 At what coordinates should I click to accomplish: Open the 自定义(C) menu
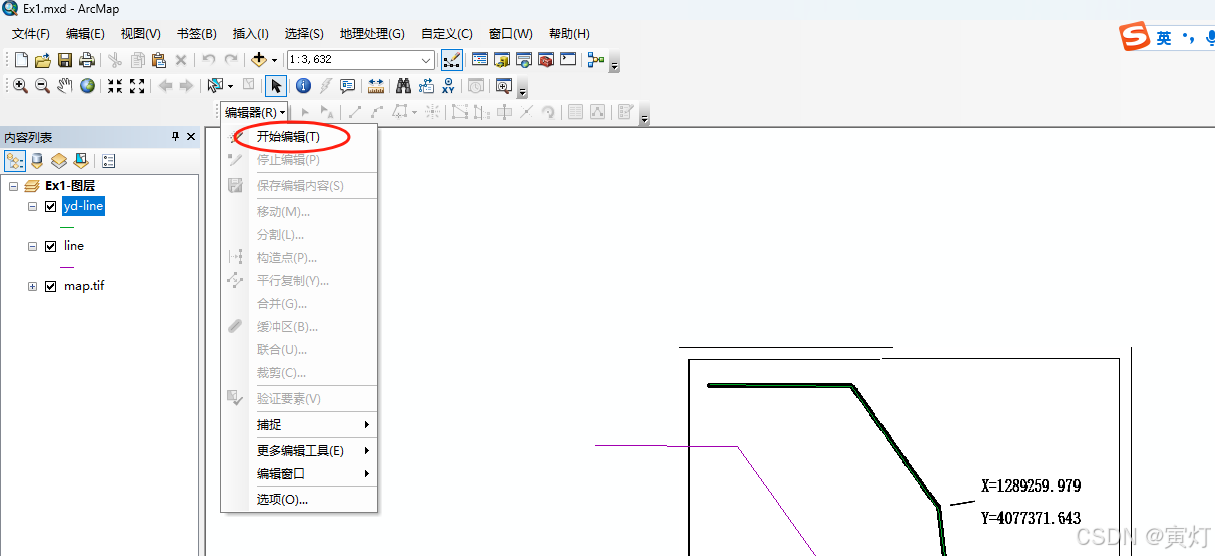[447, 33]
